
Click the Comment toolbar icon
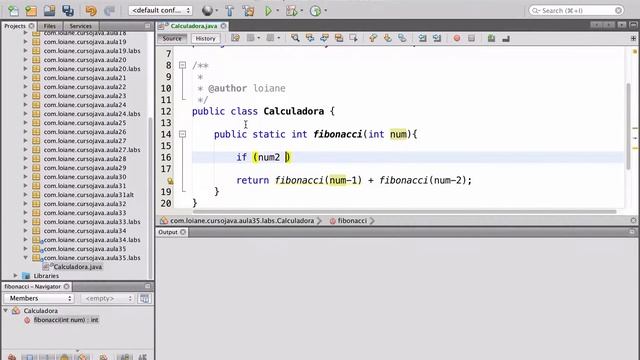491,38
